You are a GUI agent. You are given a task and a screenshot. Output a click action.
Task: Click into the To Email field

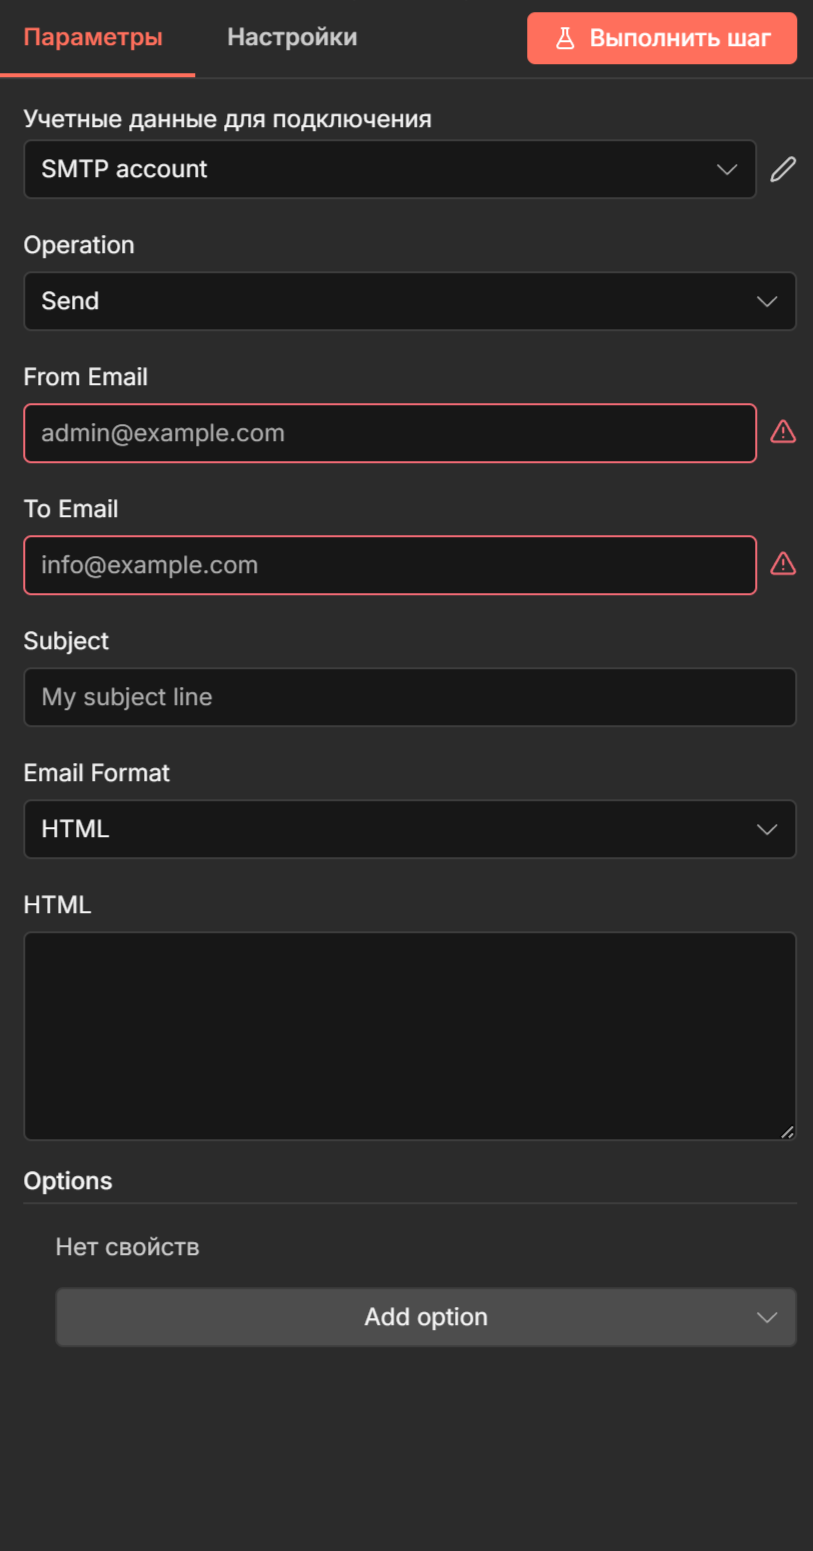tap(389, 565)
